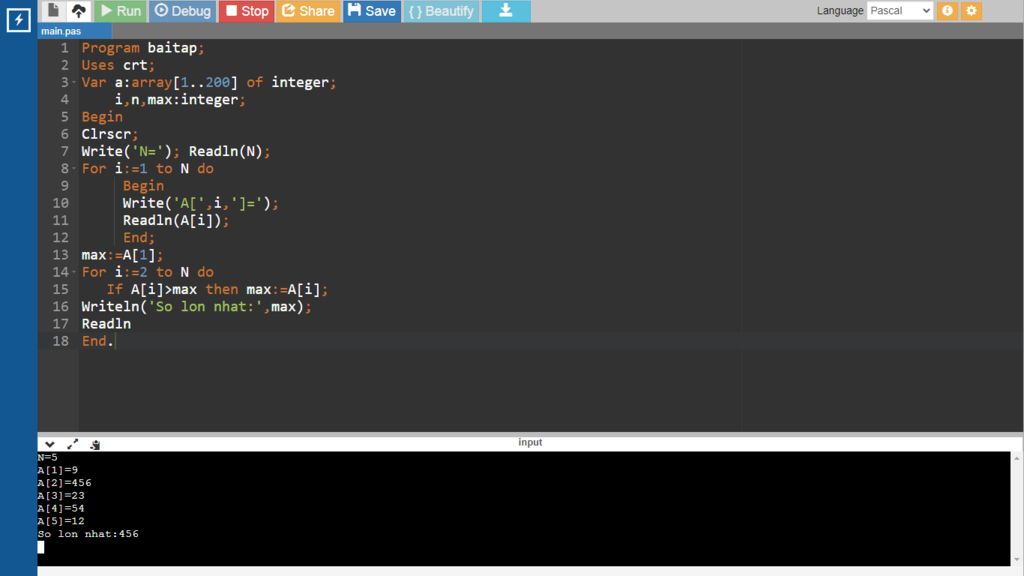Click console line 'A[2]=456'

tap(64, 483)
